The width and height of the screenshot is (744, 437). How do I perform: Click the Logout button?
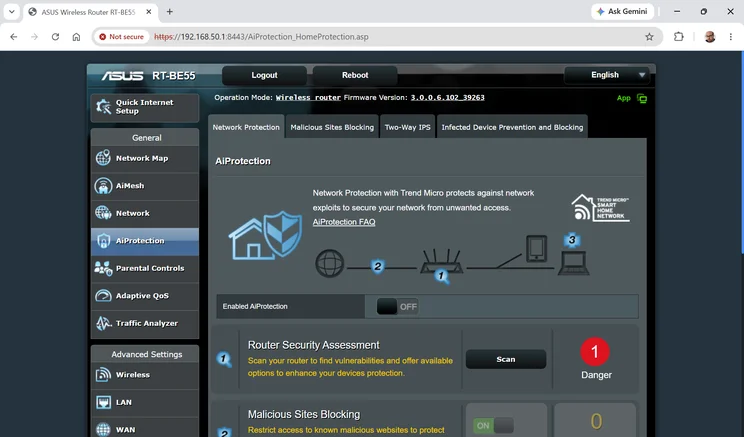point(264,75)
